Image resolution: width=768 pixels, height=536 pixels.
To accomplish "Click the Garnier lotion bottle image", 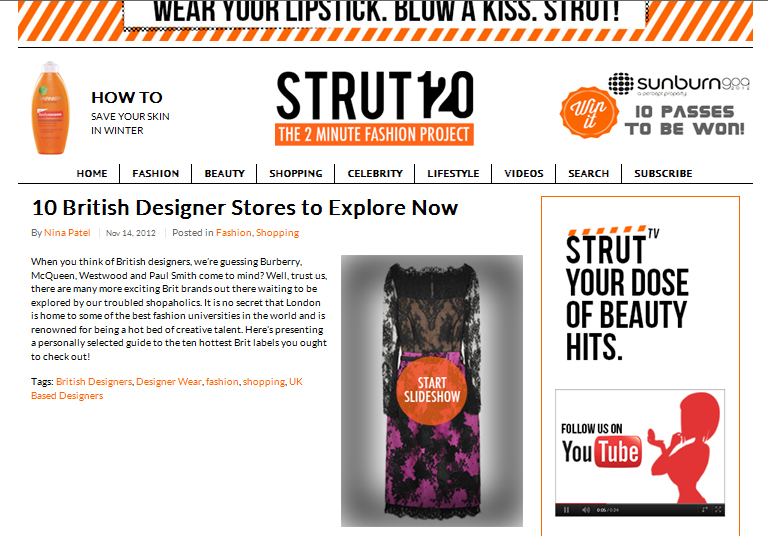I will [x=50, y=108].
